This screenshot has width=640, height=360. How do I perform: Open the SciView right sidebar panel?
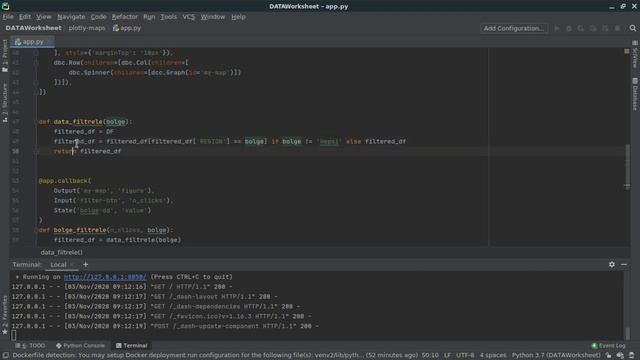(635, 54)
